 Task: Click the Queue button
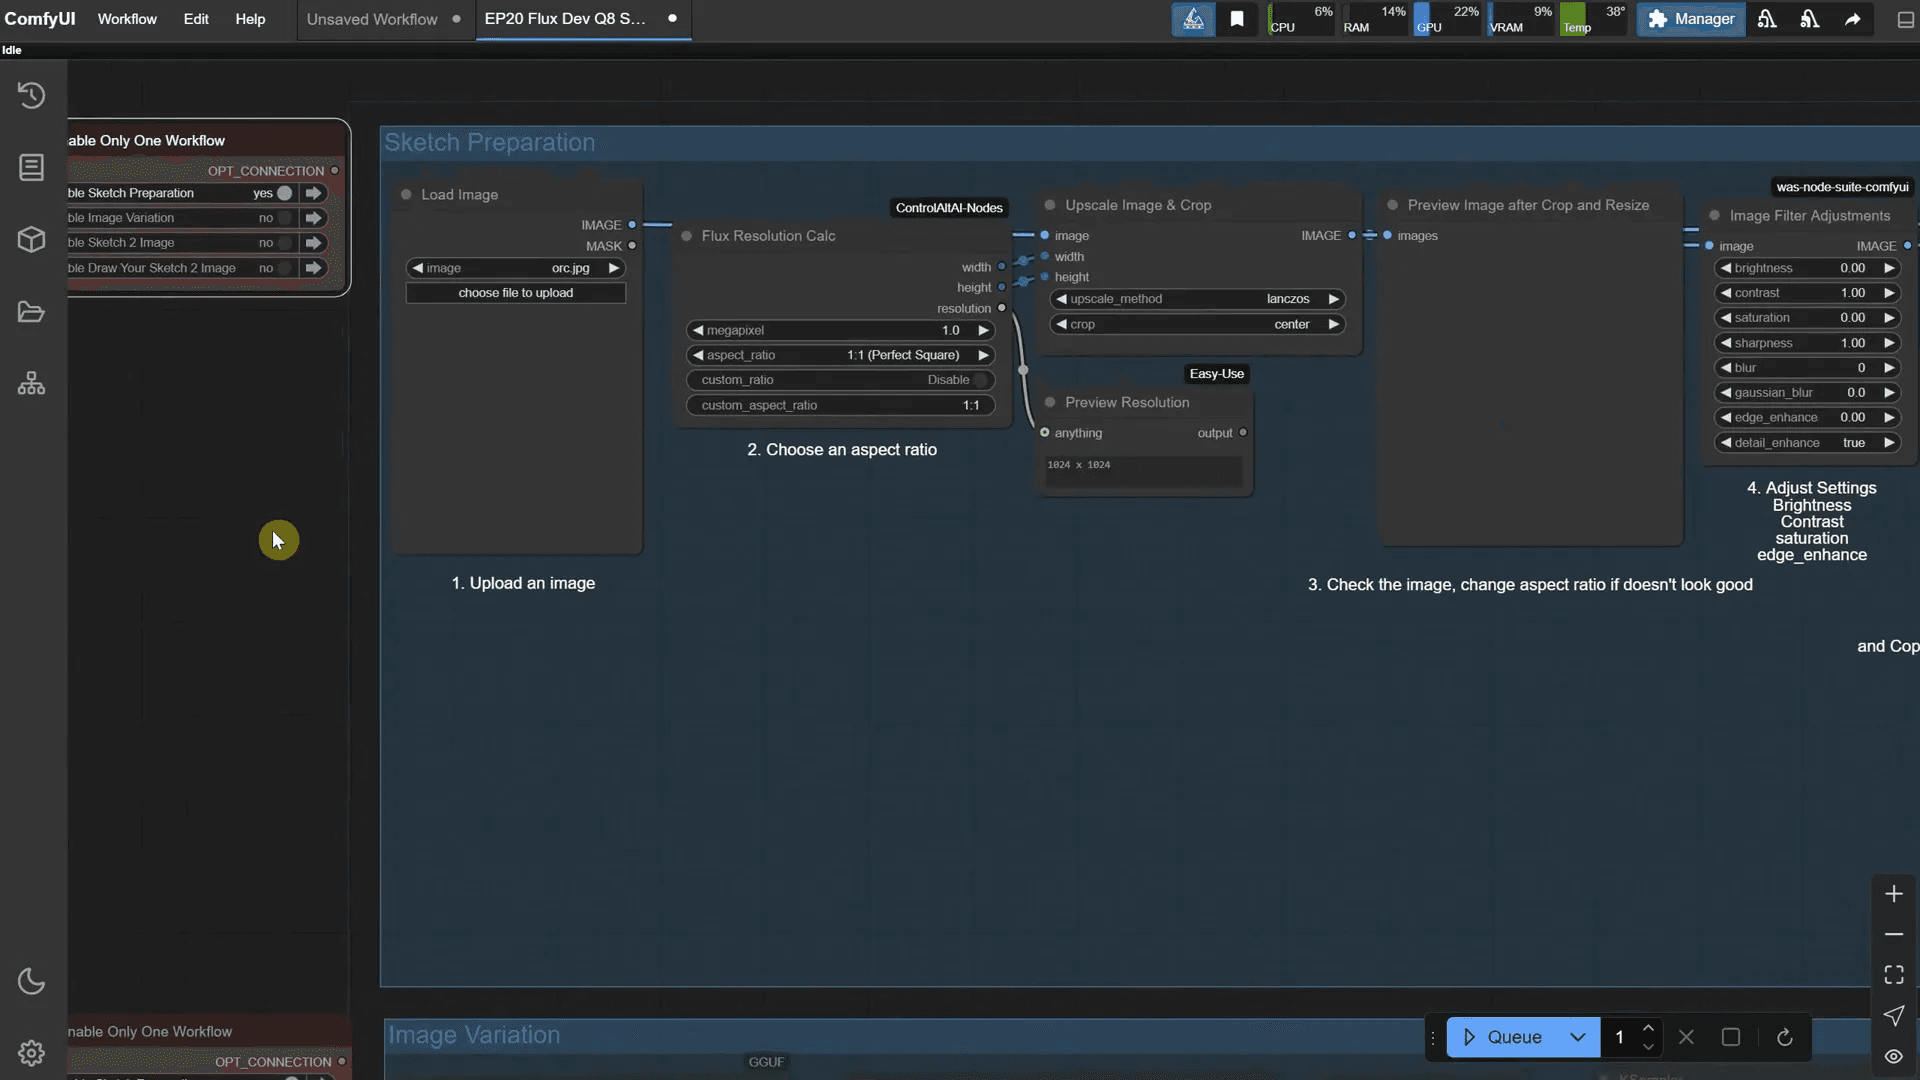coord(1504,1037)
